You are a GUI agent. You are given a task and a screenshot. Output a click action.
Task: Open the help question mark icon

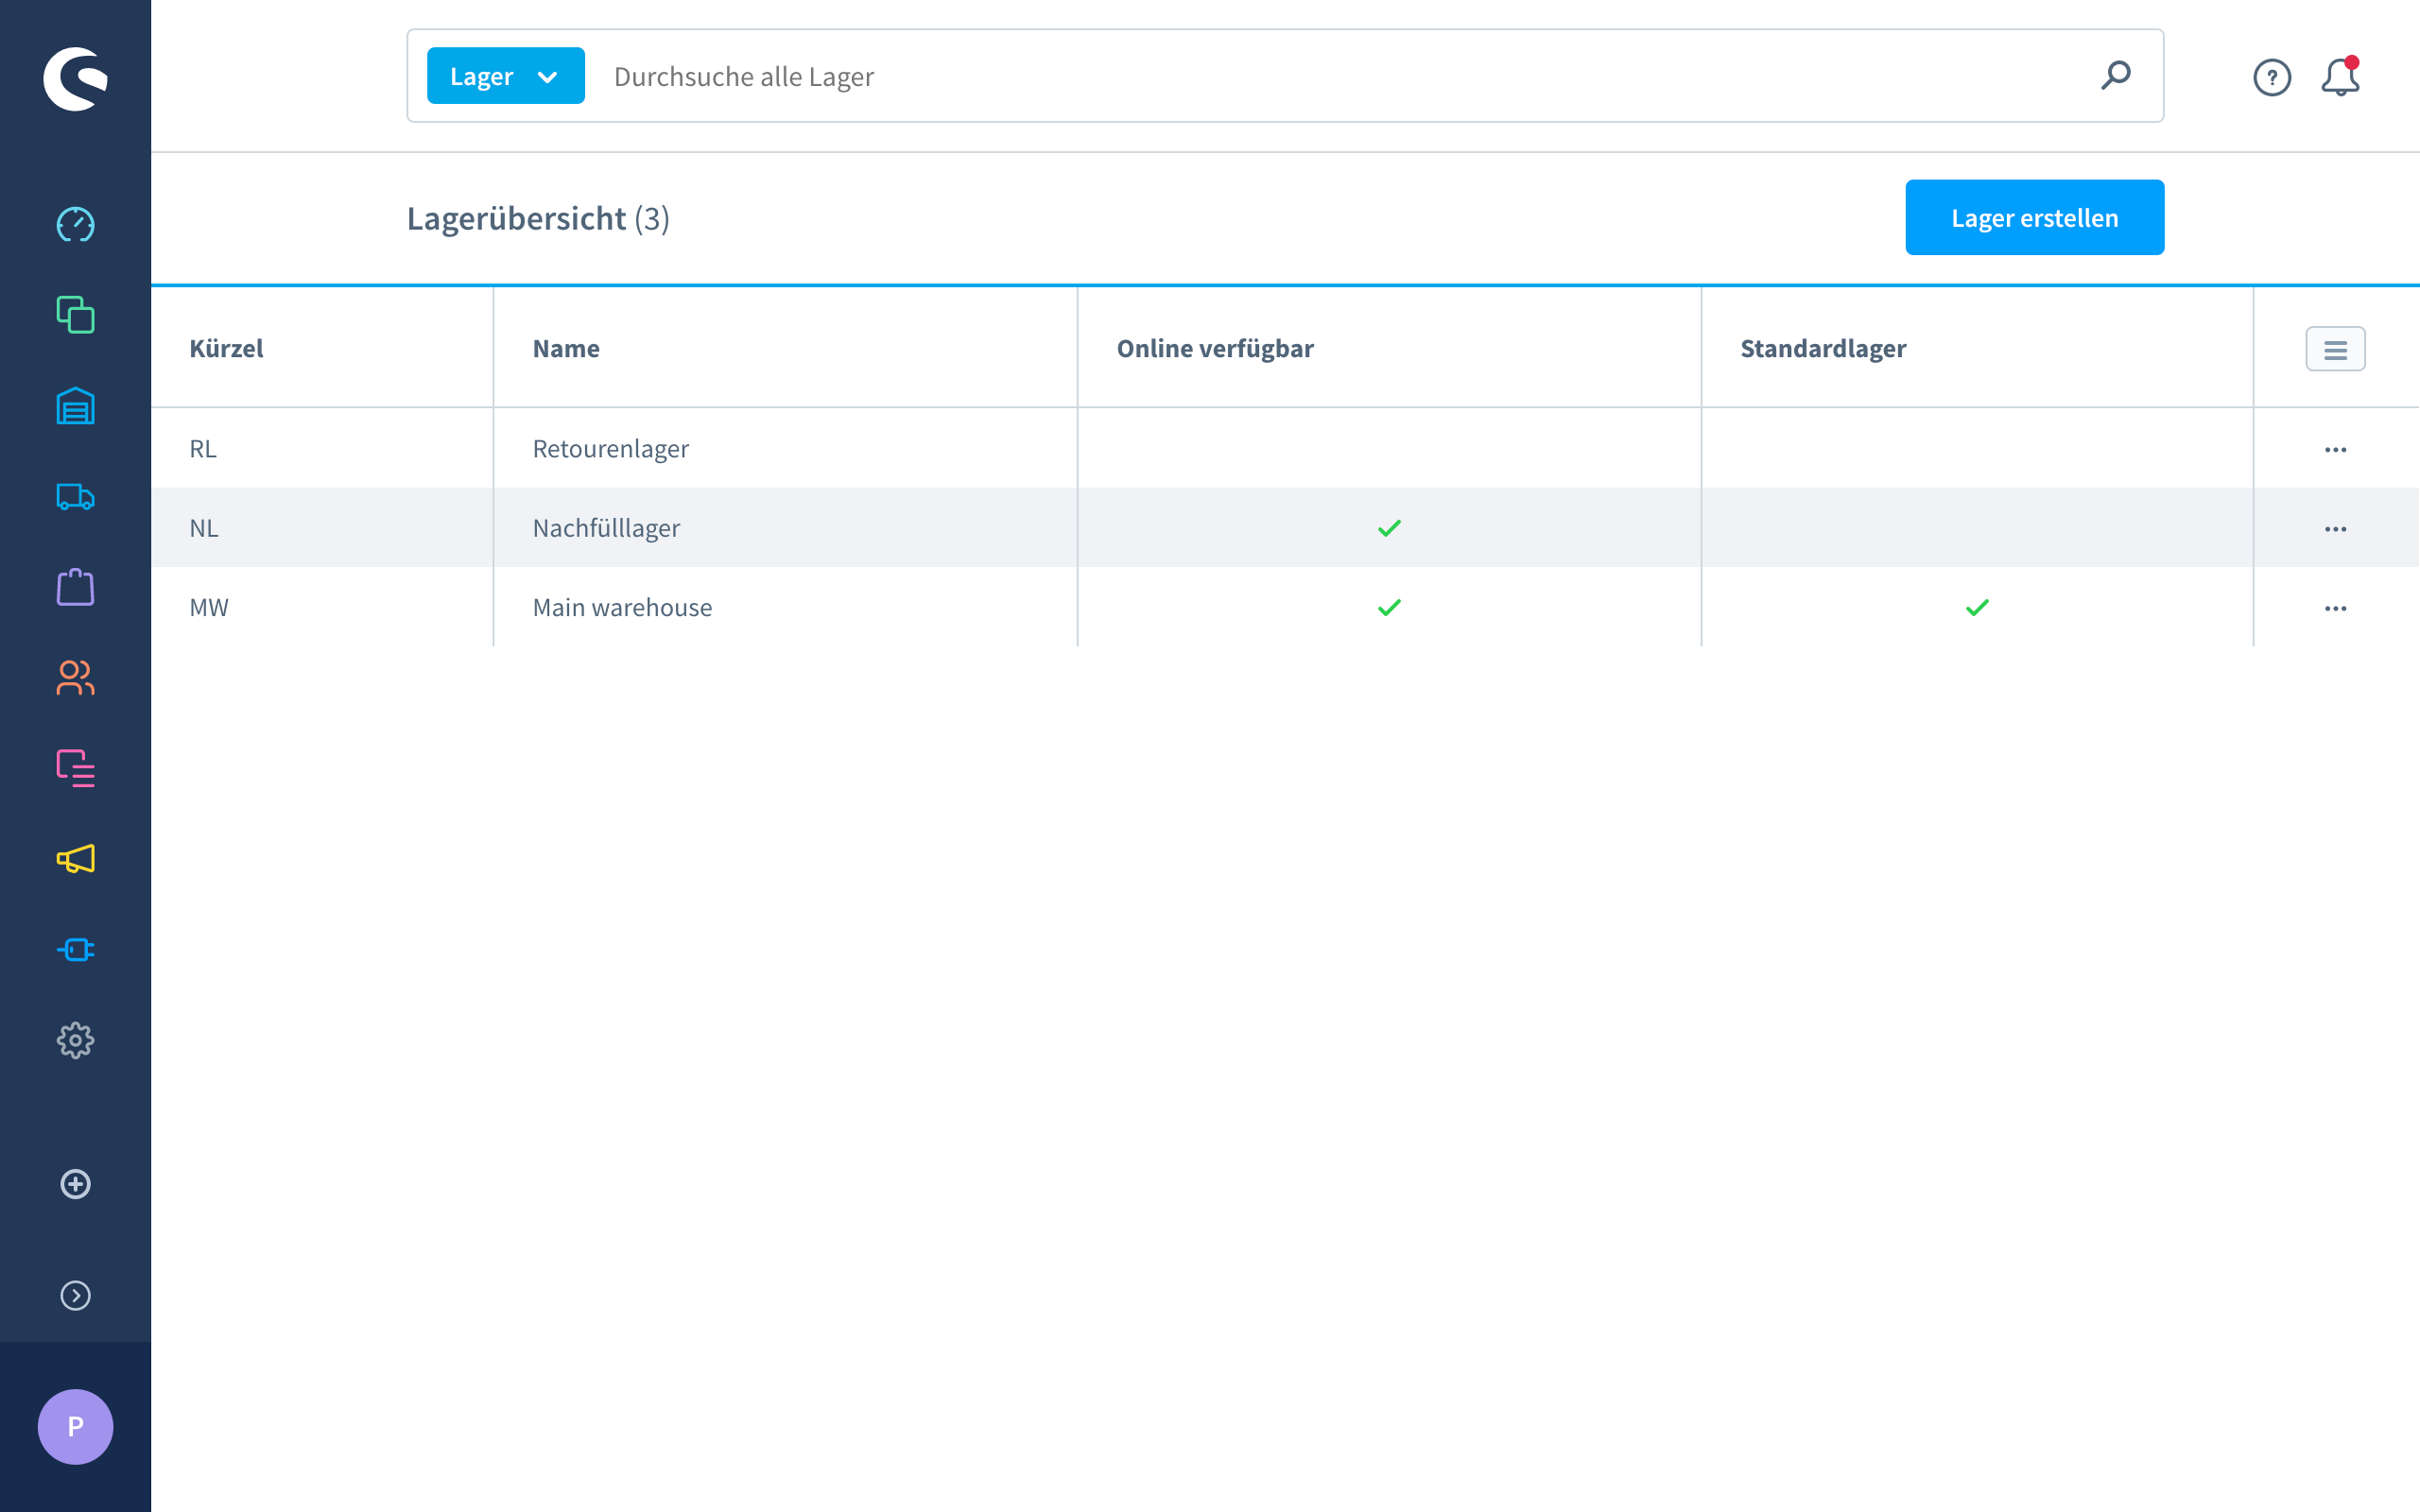[x=2272, y=77]
